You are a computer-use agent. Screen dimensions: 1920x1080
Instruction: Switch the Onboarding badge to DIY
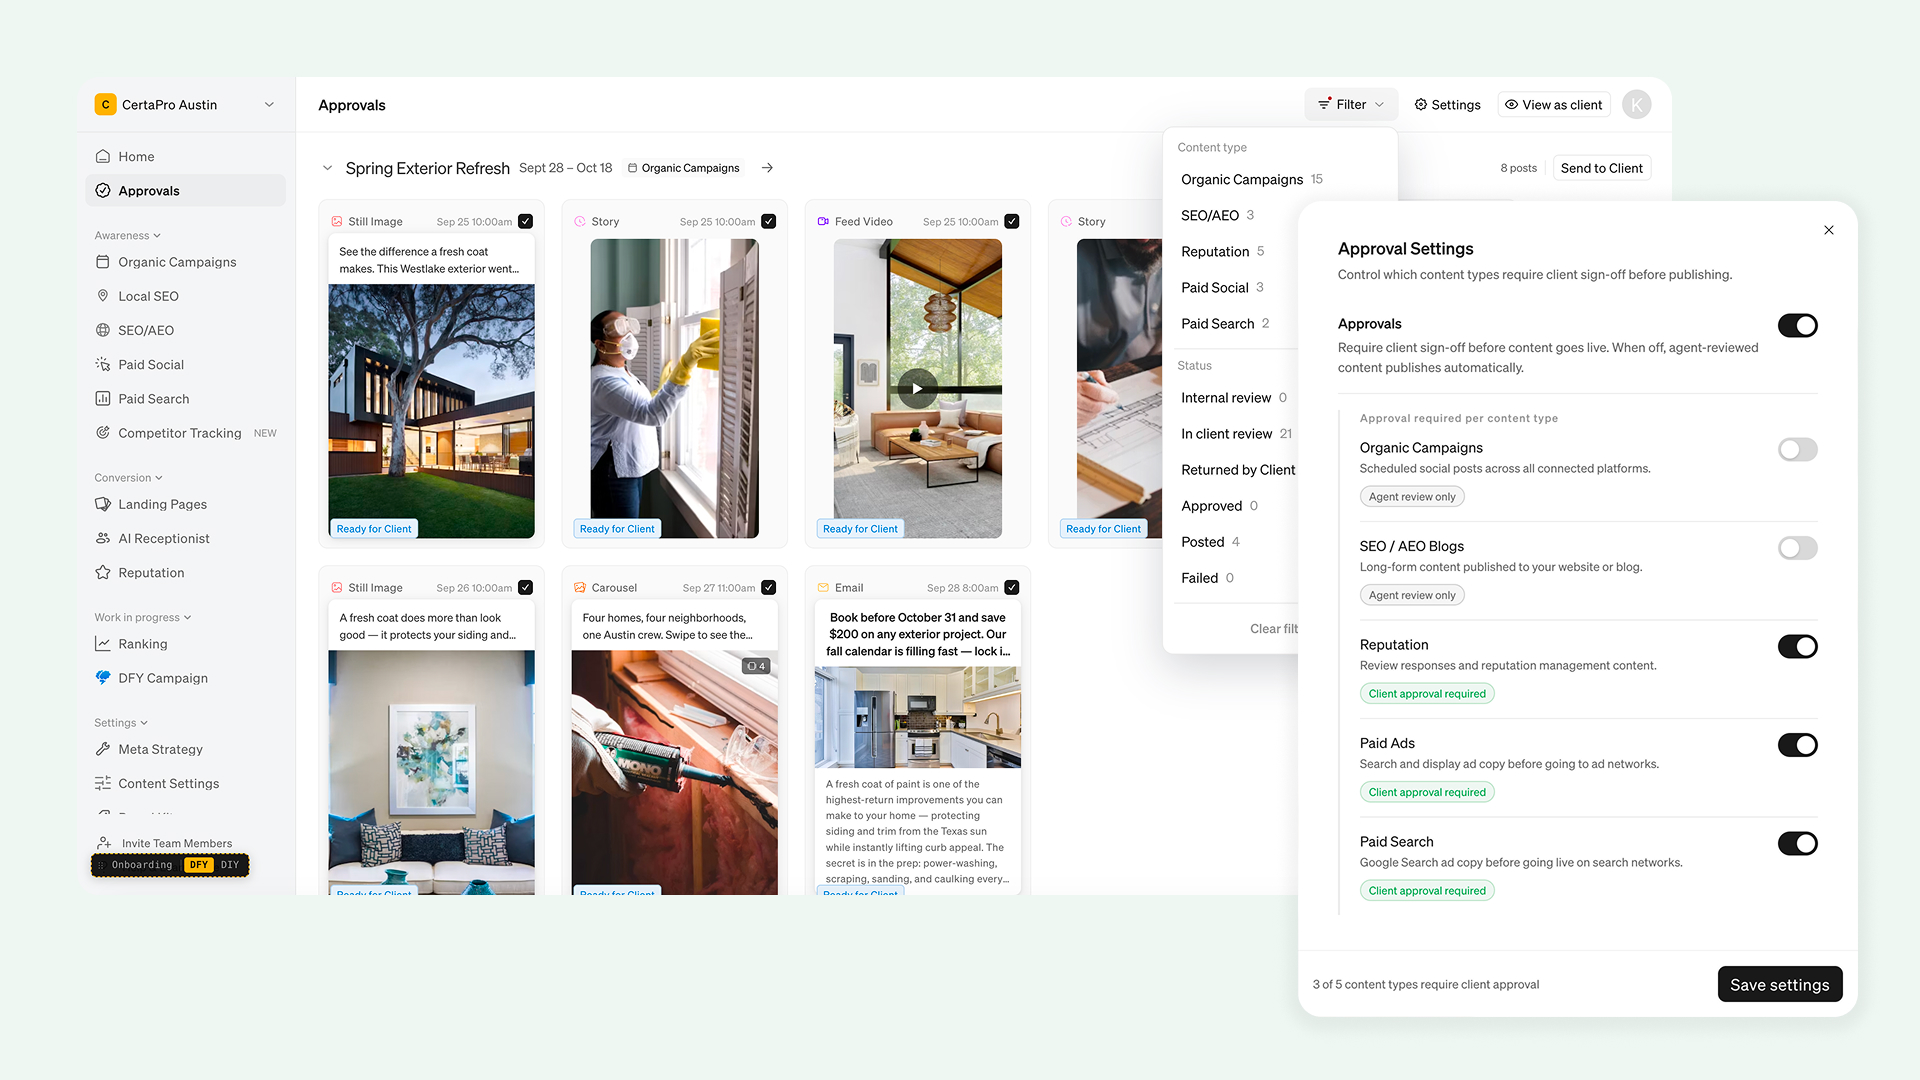230,864
